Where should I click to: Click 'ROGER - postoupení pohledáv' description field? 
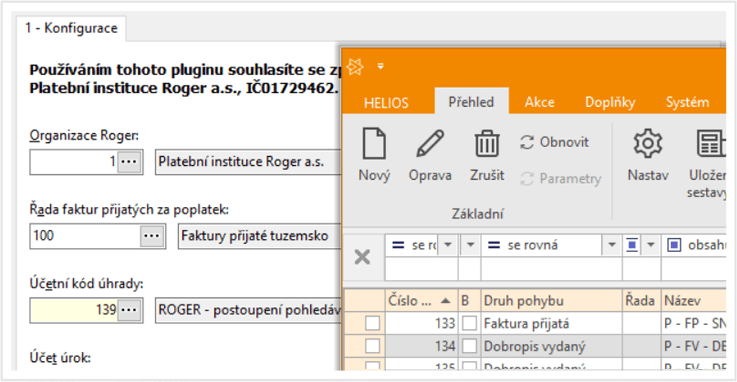(248, 310)
